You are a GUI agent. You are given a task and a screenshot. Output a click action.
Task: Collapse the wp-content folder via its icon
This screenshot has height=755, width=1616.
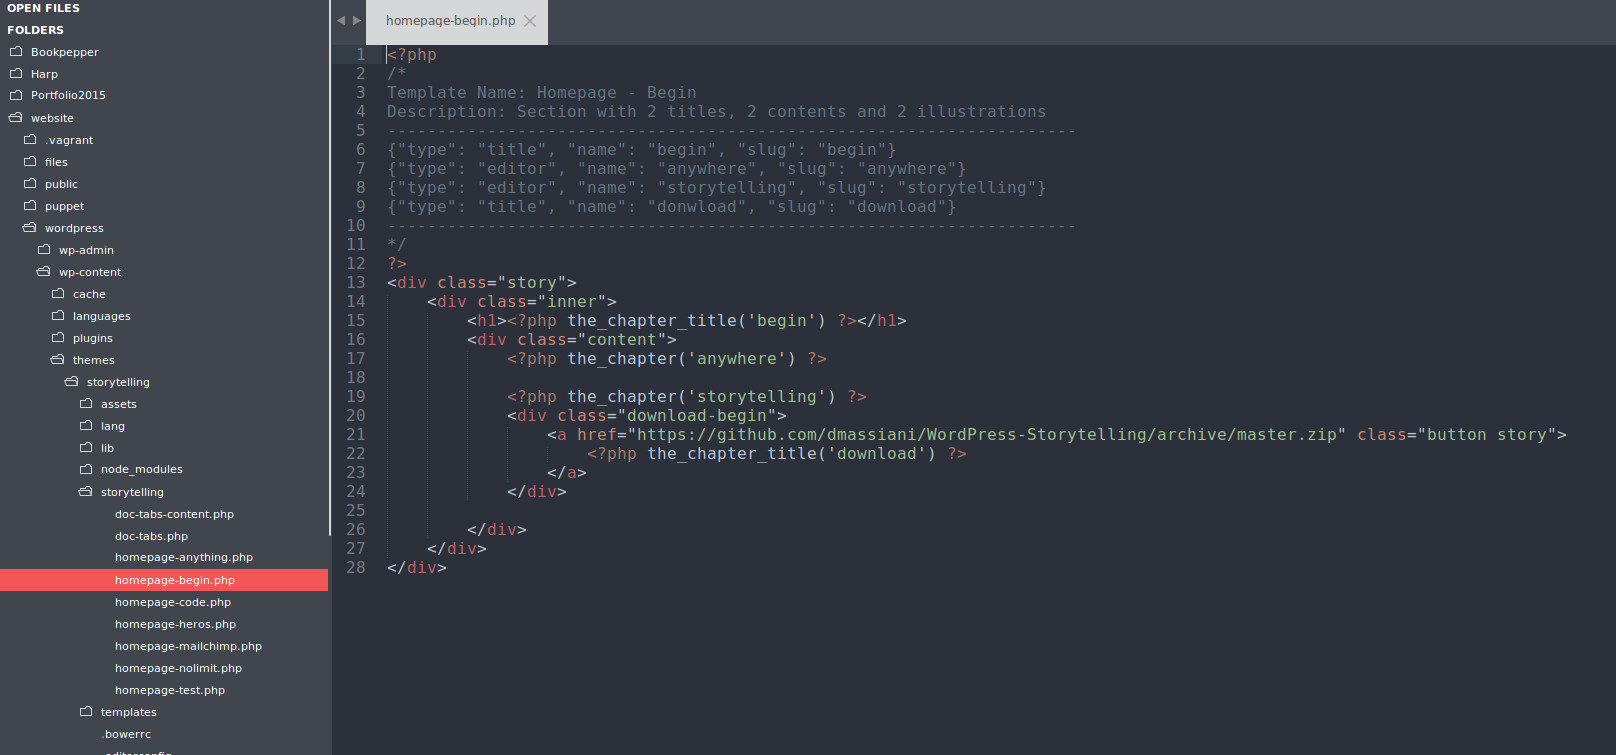coord(44,271)
